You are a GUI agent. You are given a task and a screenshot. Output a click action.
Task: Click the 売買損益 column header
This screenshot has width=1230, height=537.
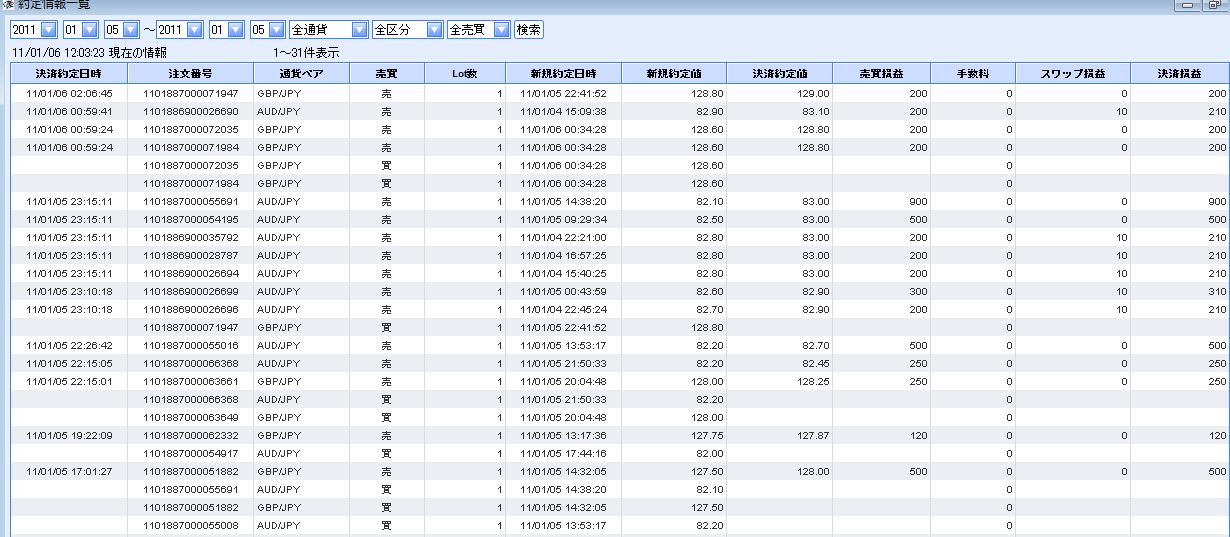click(881, 74)
